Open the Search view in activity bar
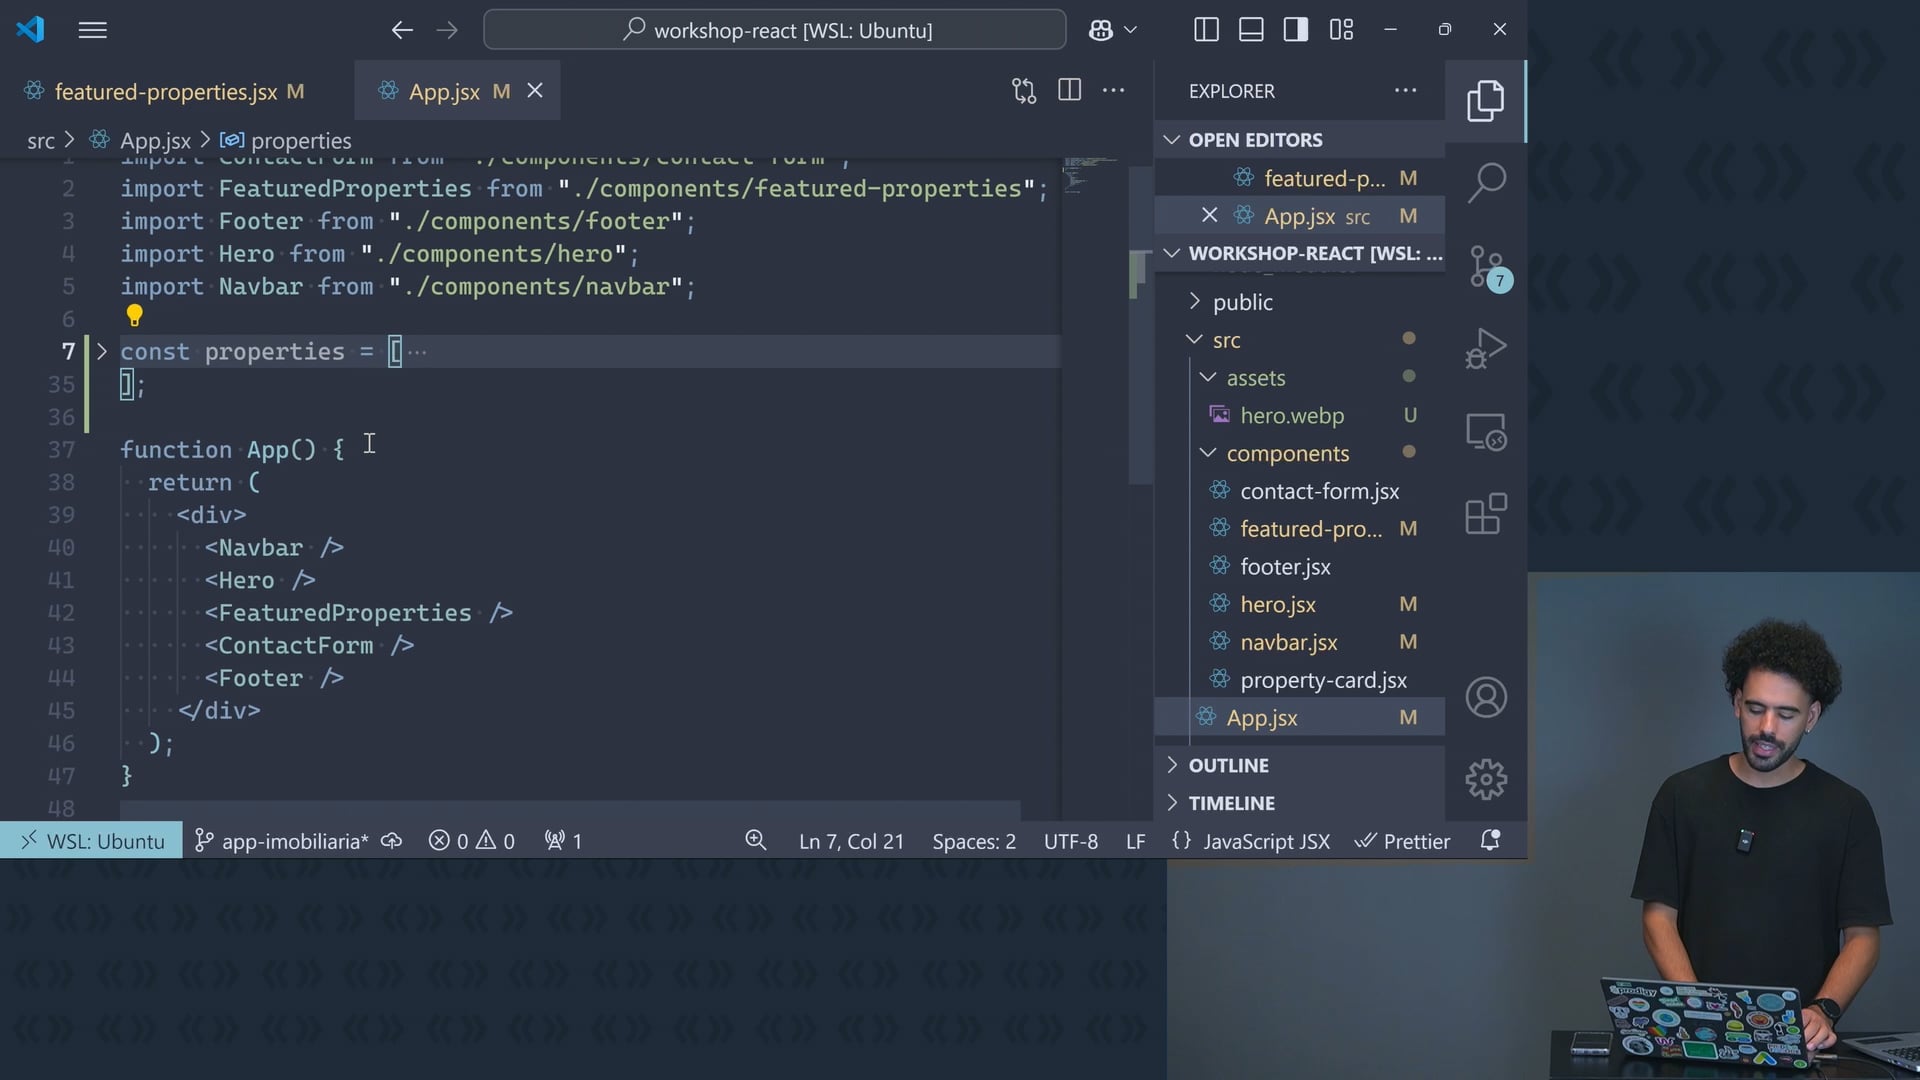The image size is (1920, 1080). click(1486, 183)
